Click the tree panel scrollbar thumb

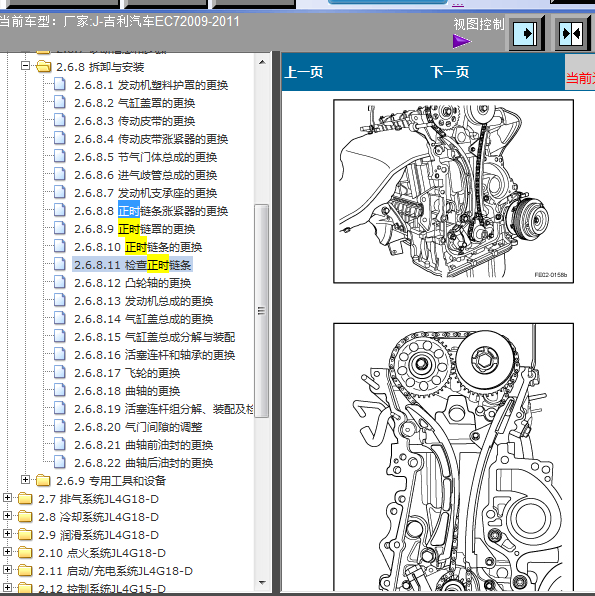tap(262, 311)
